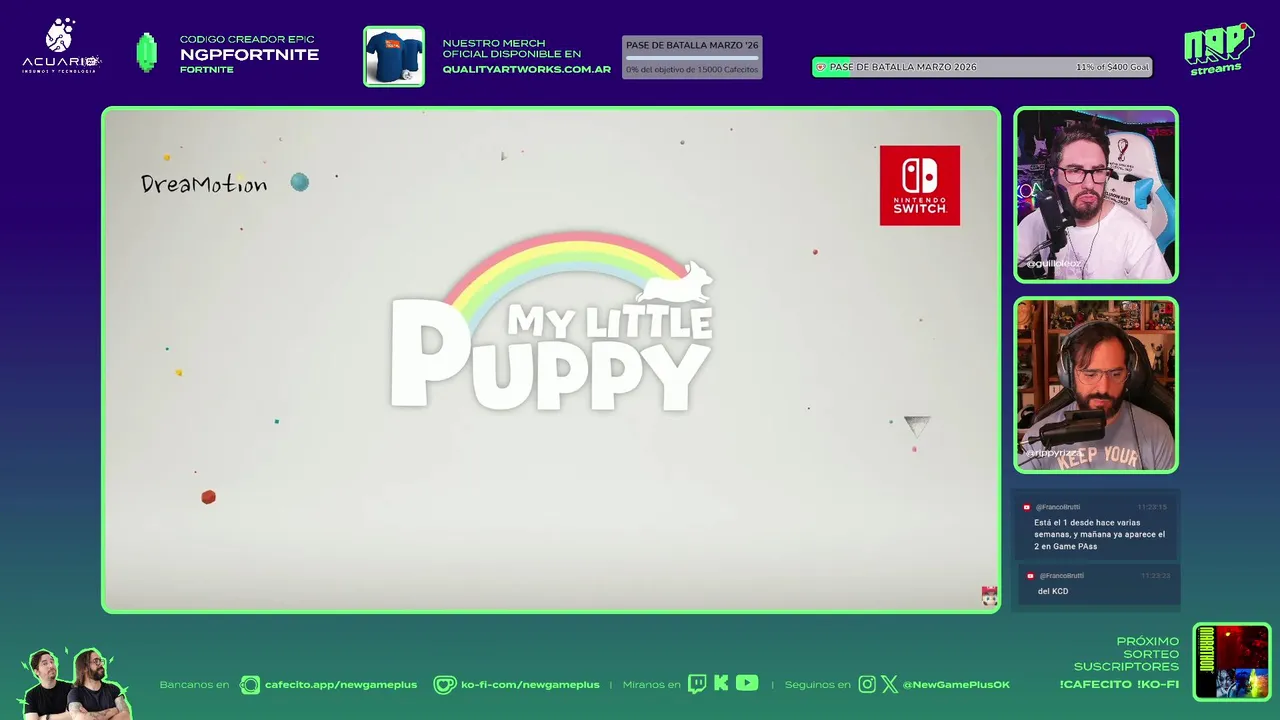Click the Pase de Batalla Marzo 2026 $400 goal bar
Image resolution: width=1280 pixels, height=720 pixels.
(983, 67)
